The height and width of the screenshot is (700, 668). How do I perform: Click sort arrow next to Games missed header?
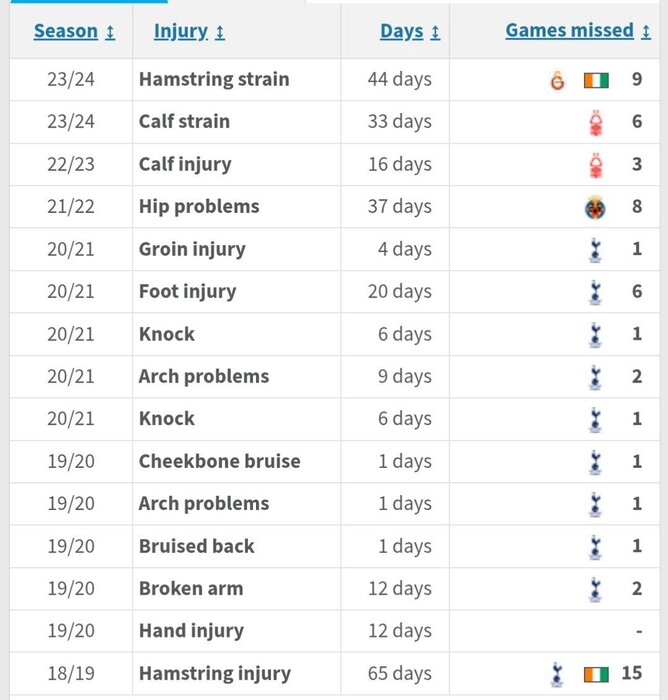point(646,32)
